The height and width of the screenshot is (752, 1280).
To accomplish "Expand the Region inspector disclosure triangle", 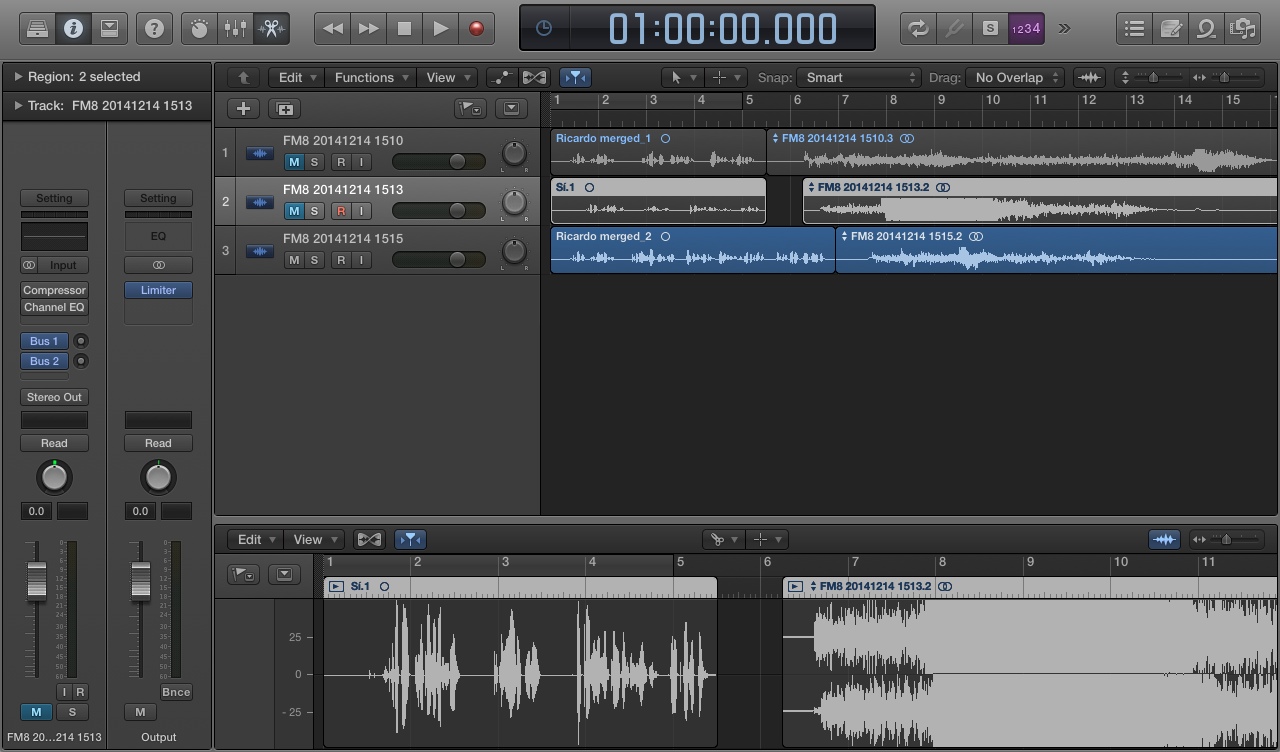I will tap(18, 77).
